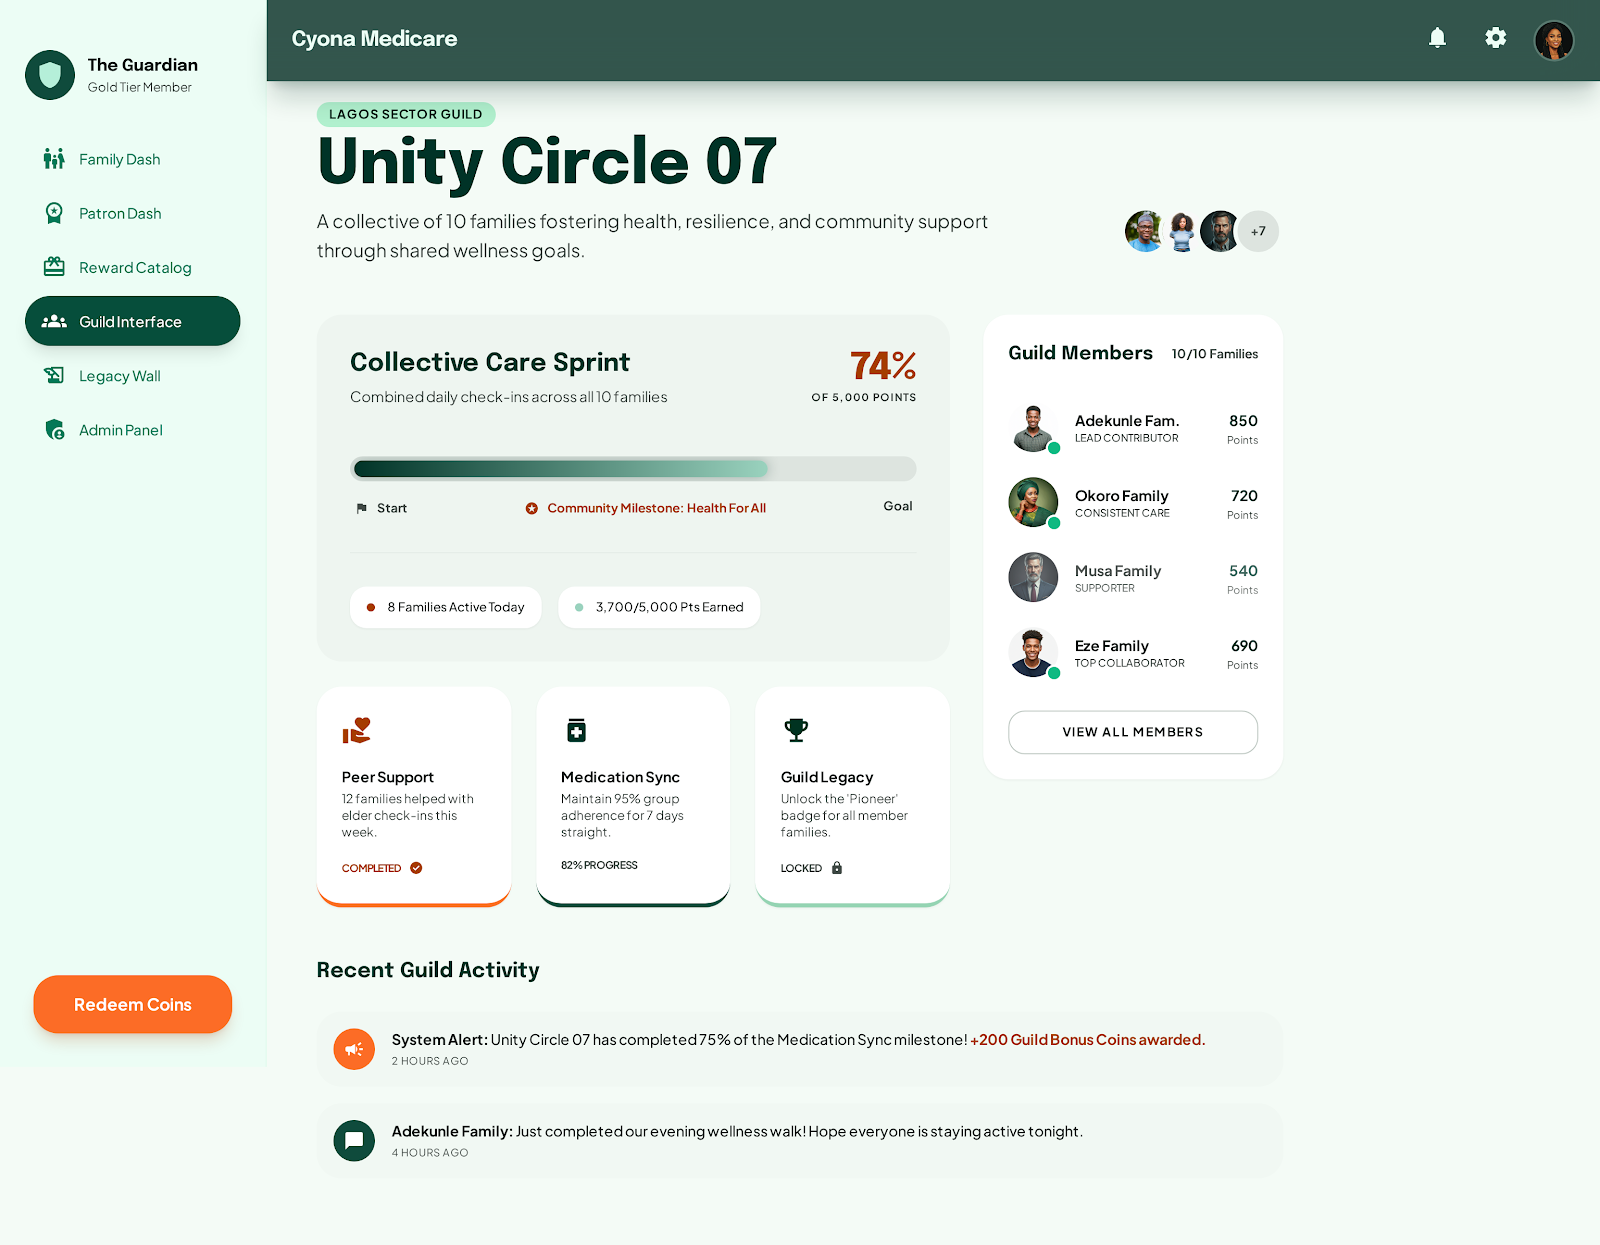Click the Guild Legacy trophy icon
This screenshot has width=1600, height=1245.
pyautogui.click(x=796, y=730)
